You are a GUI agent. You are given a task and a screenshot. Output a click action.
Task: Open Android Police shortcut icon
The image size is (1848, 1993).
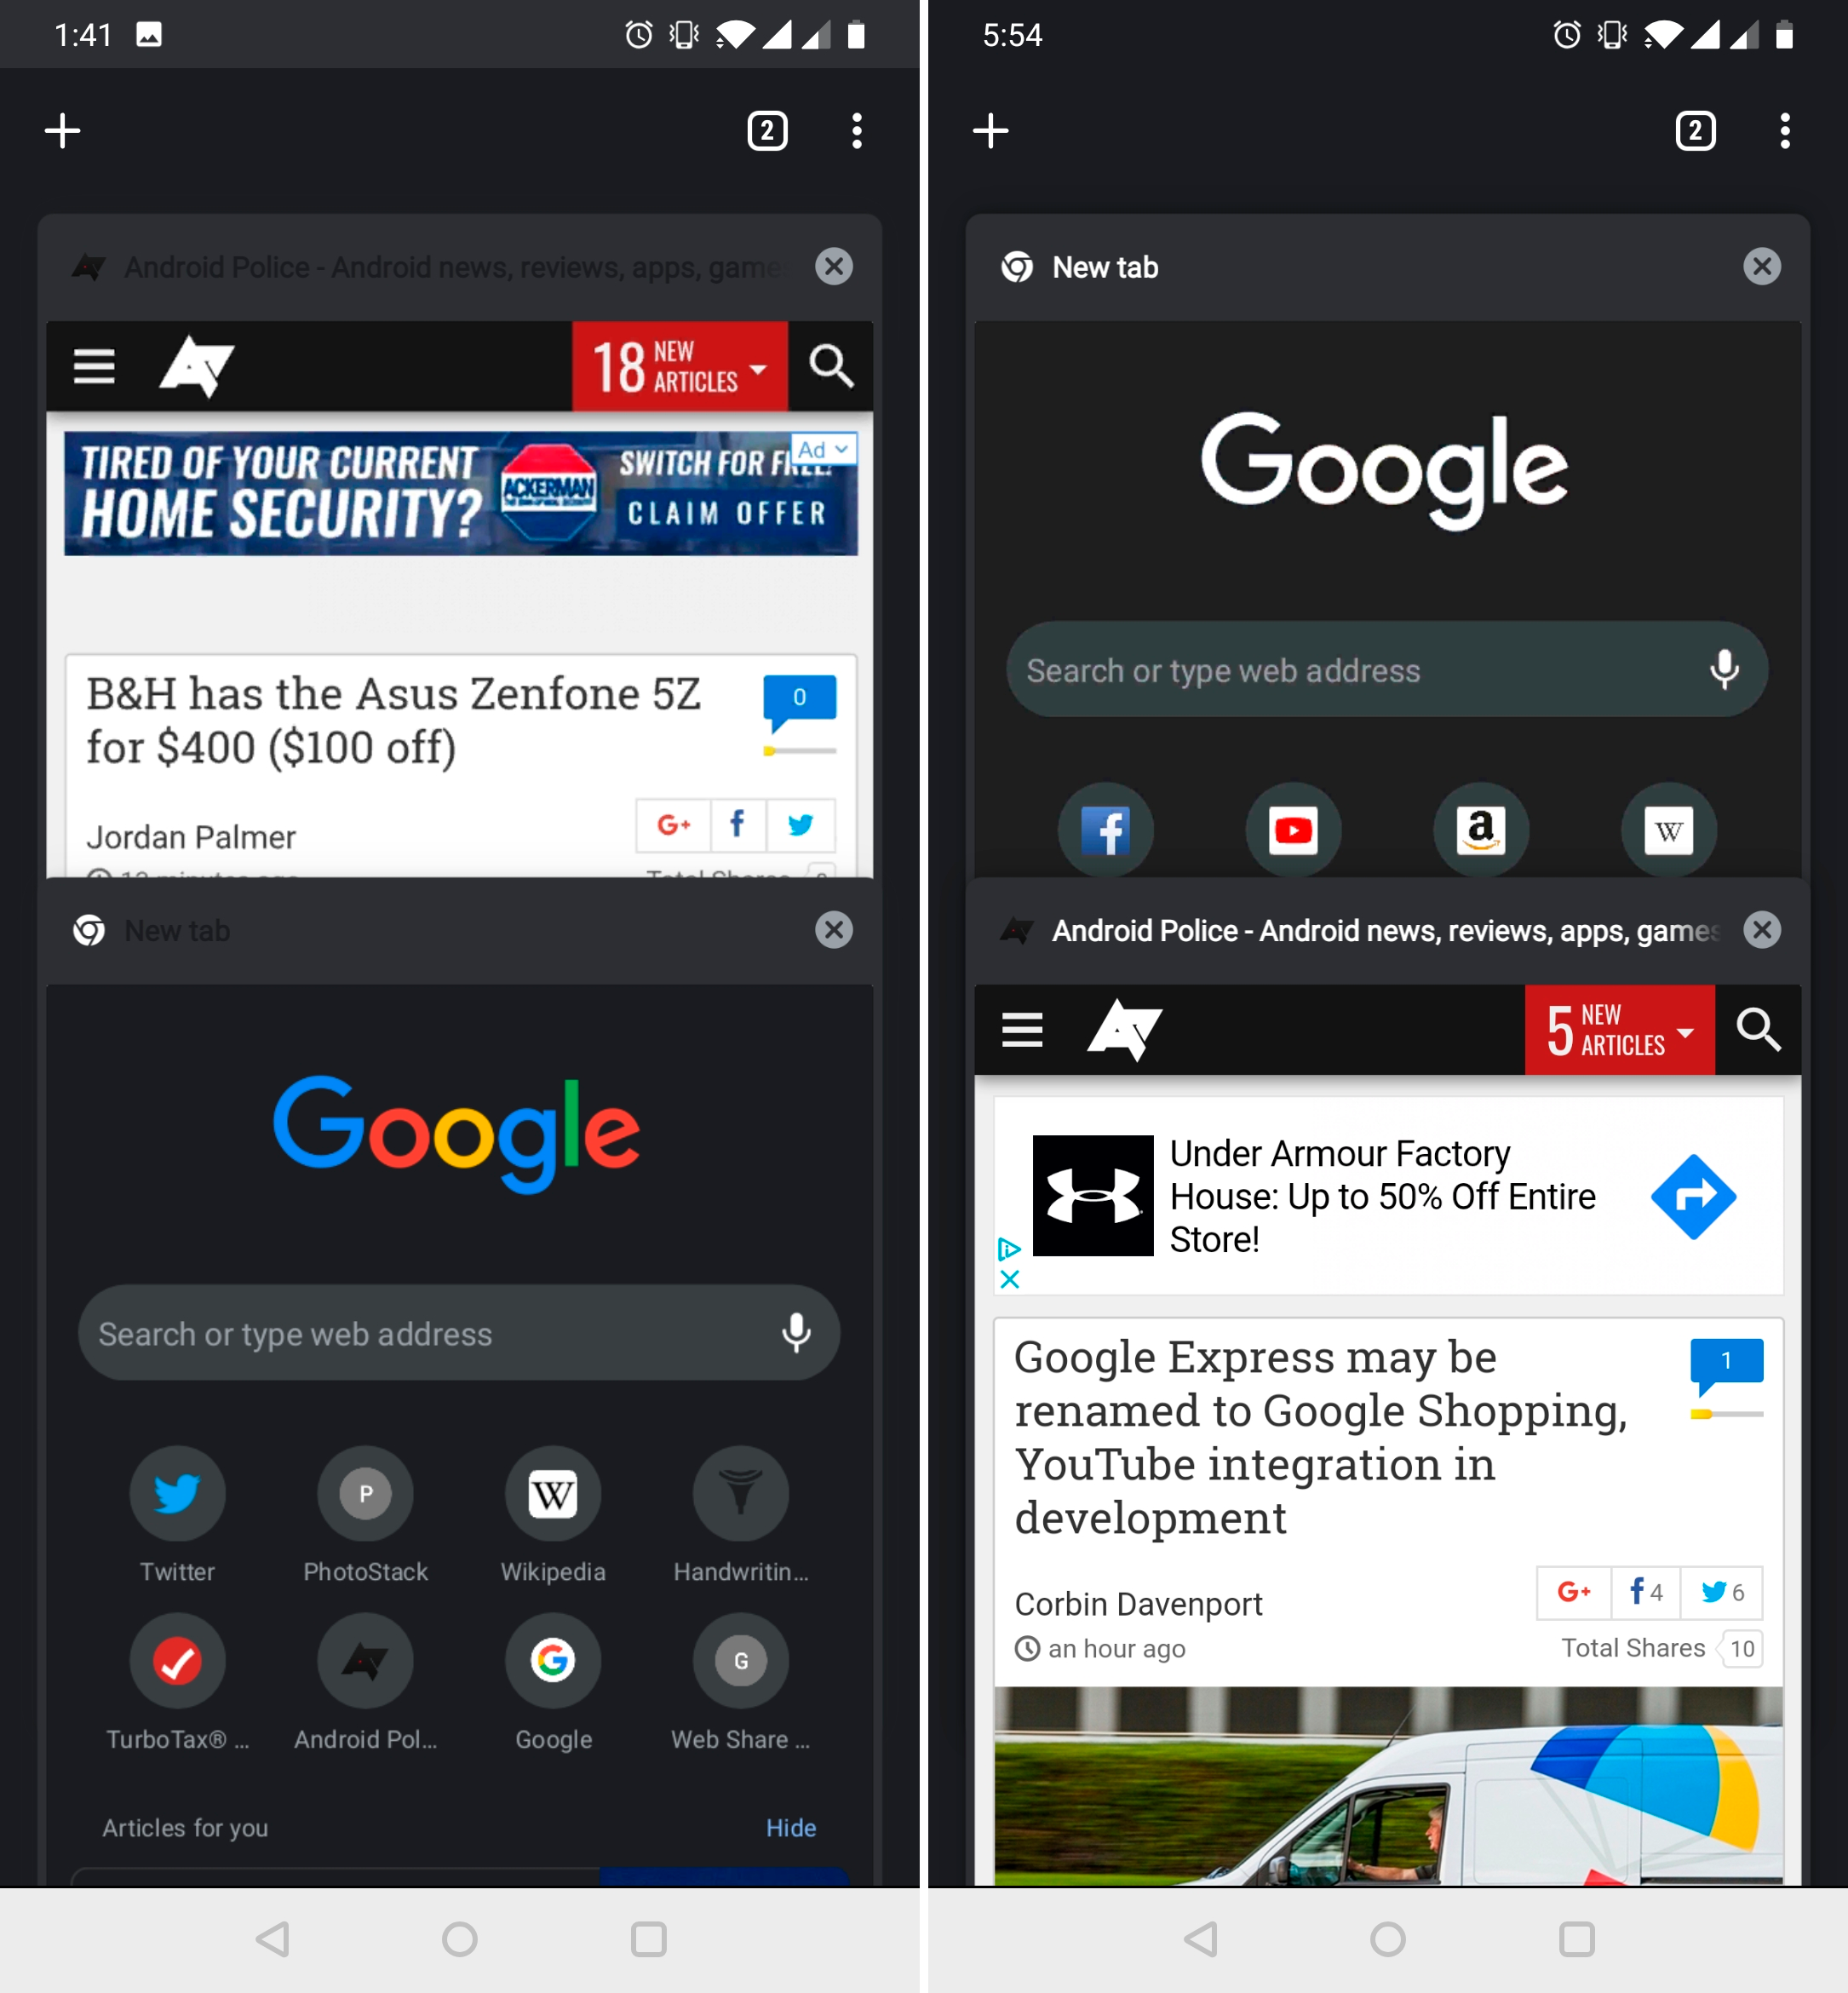[x=366, y=1661]
